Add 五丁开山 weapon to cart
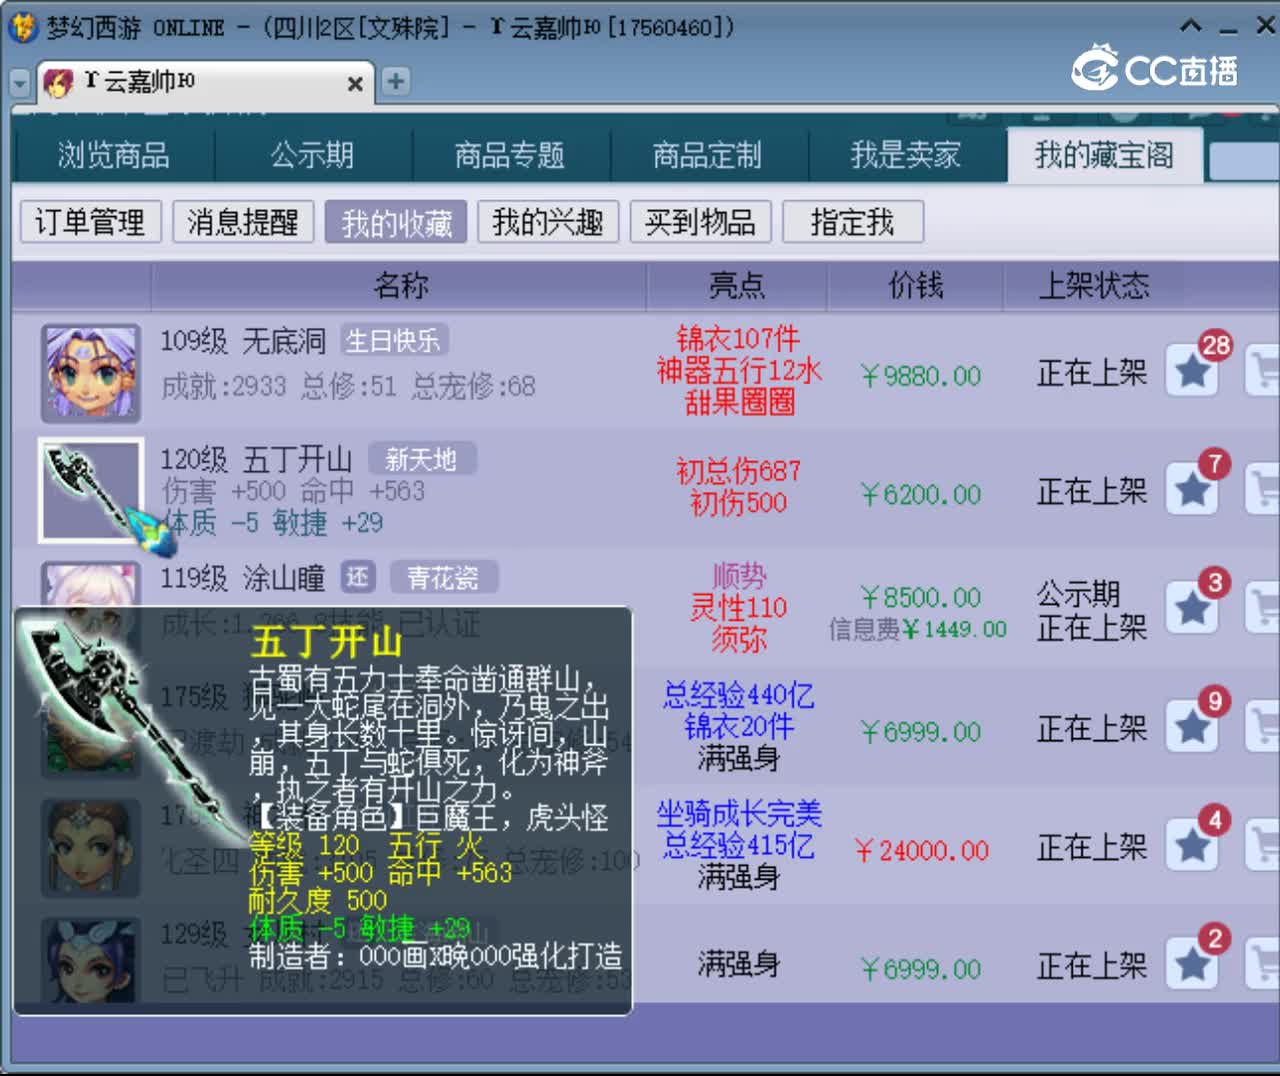 click(1263, 490)
